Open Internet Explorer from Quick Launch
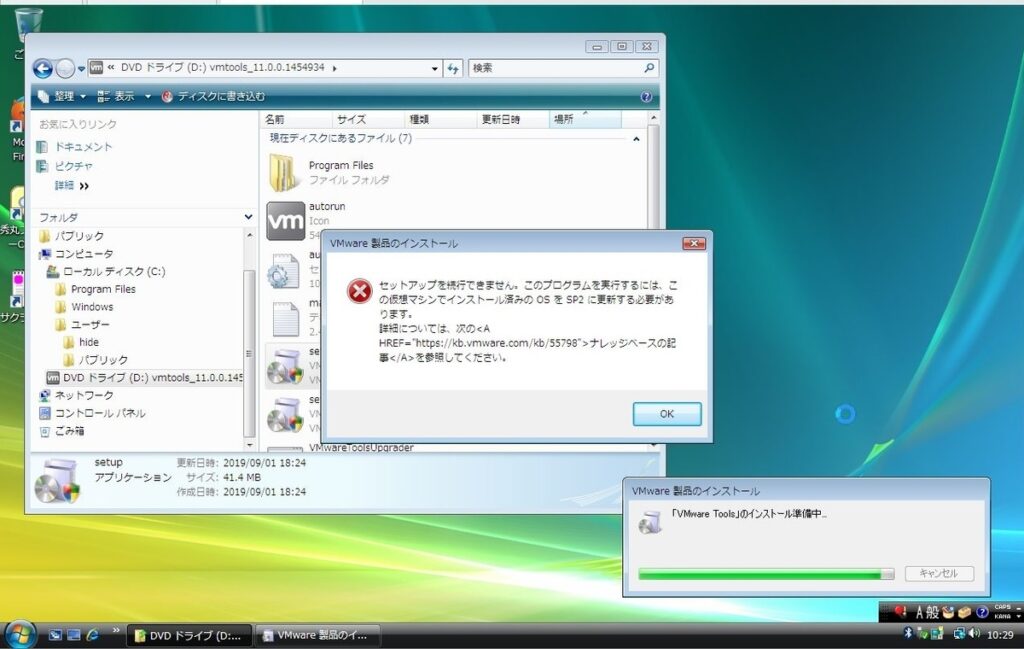The height and width of the screenshot is (649, 1024). (x=92, y=635)
